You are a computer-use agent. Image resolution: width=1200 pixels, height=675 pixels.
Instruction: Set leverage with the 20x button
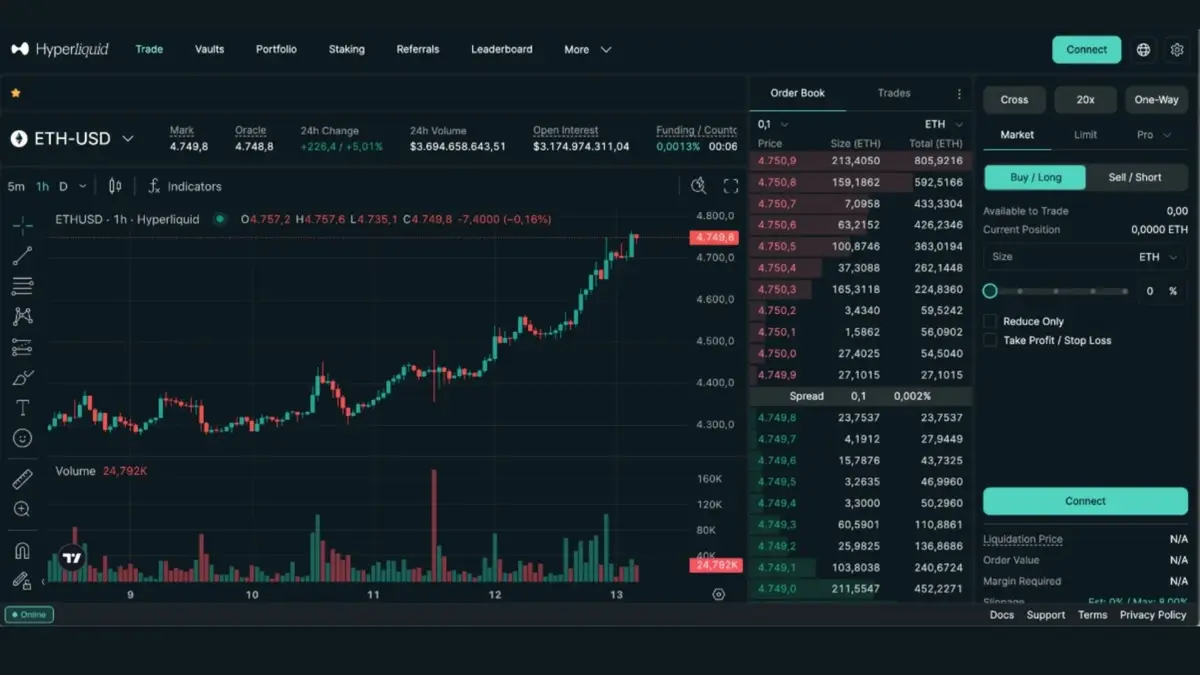tap(1085, 100)
